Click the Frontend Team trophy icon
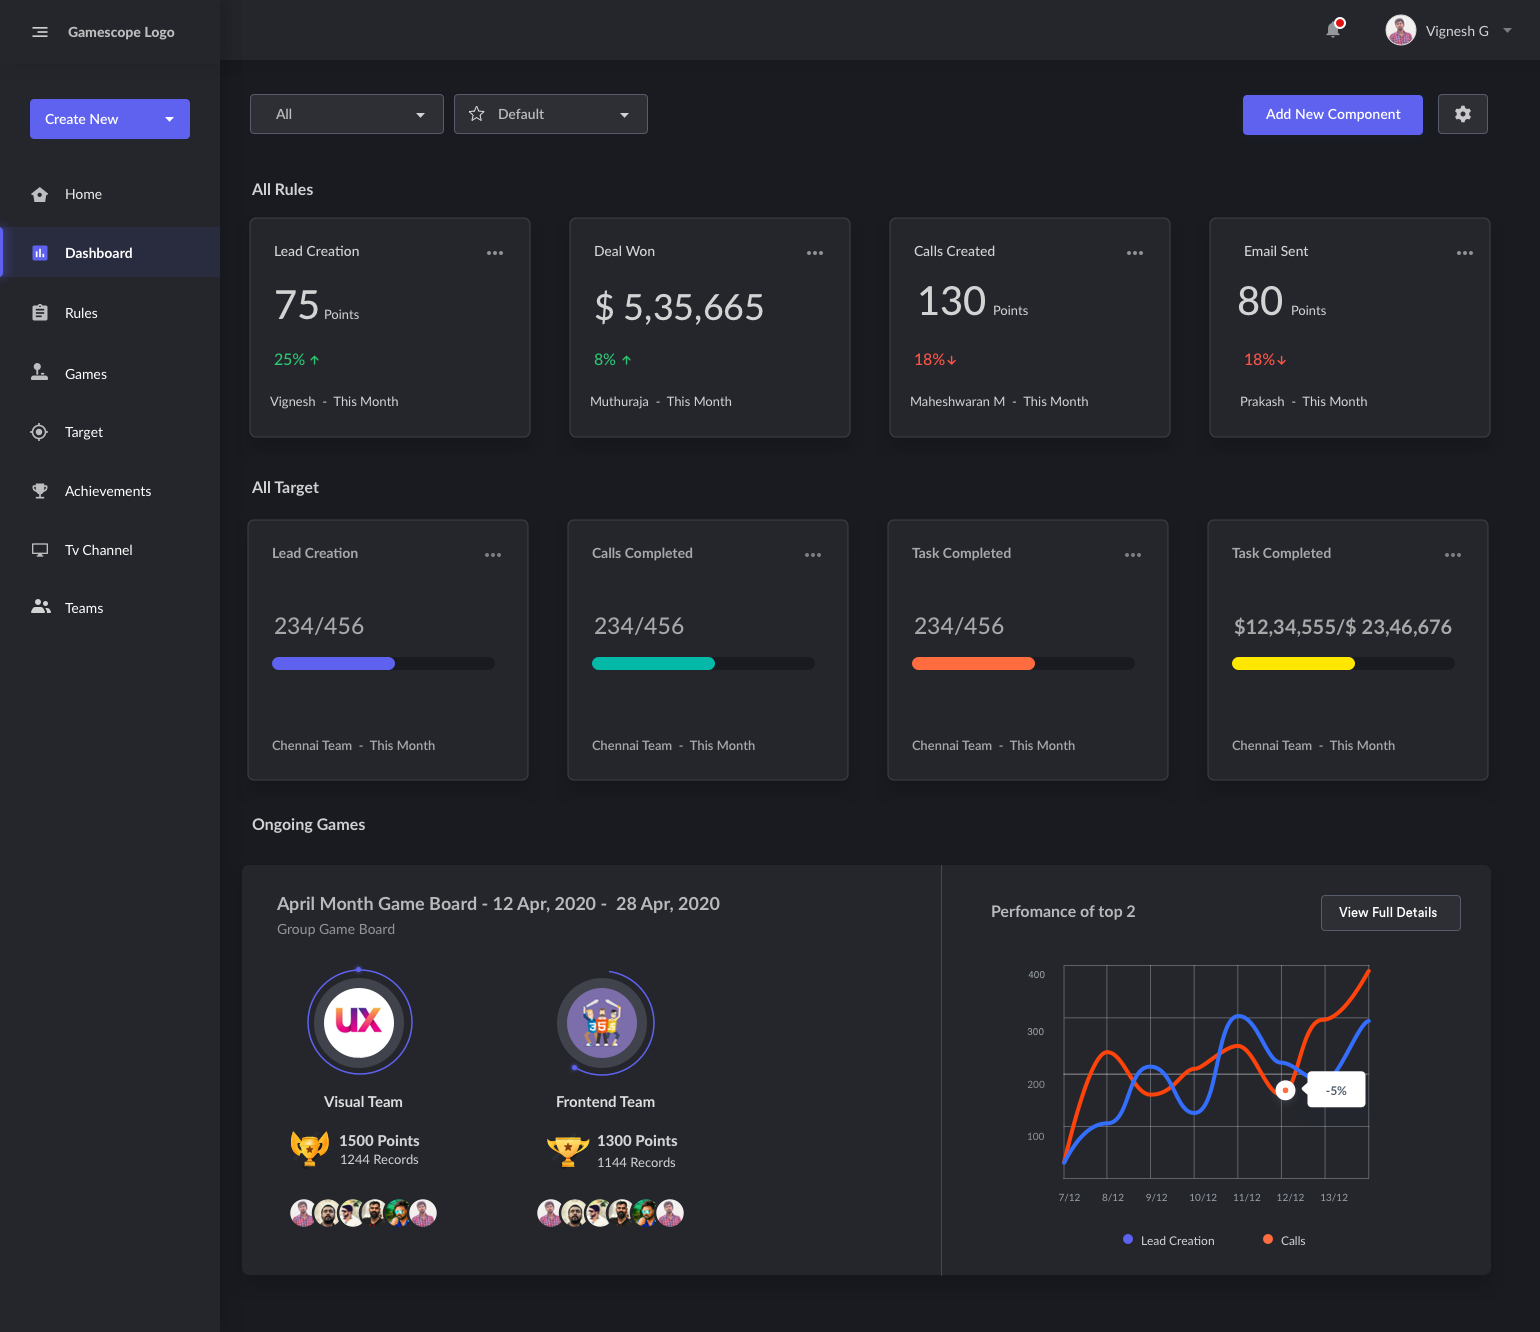Image resolution: width=1540 pixels, height=1332 pixels. (x=568, y=1151)
